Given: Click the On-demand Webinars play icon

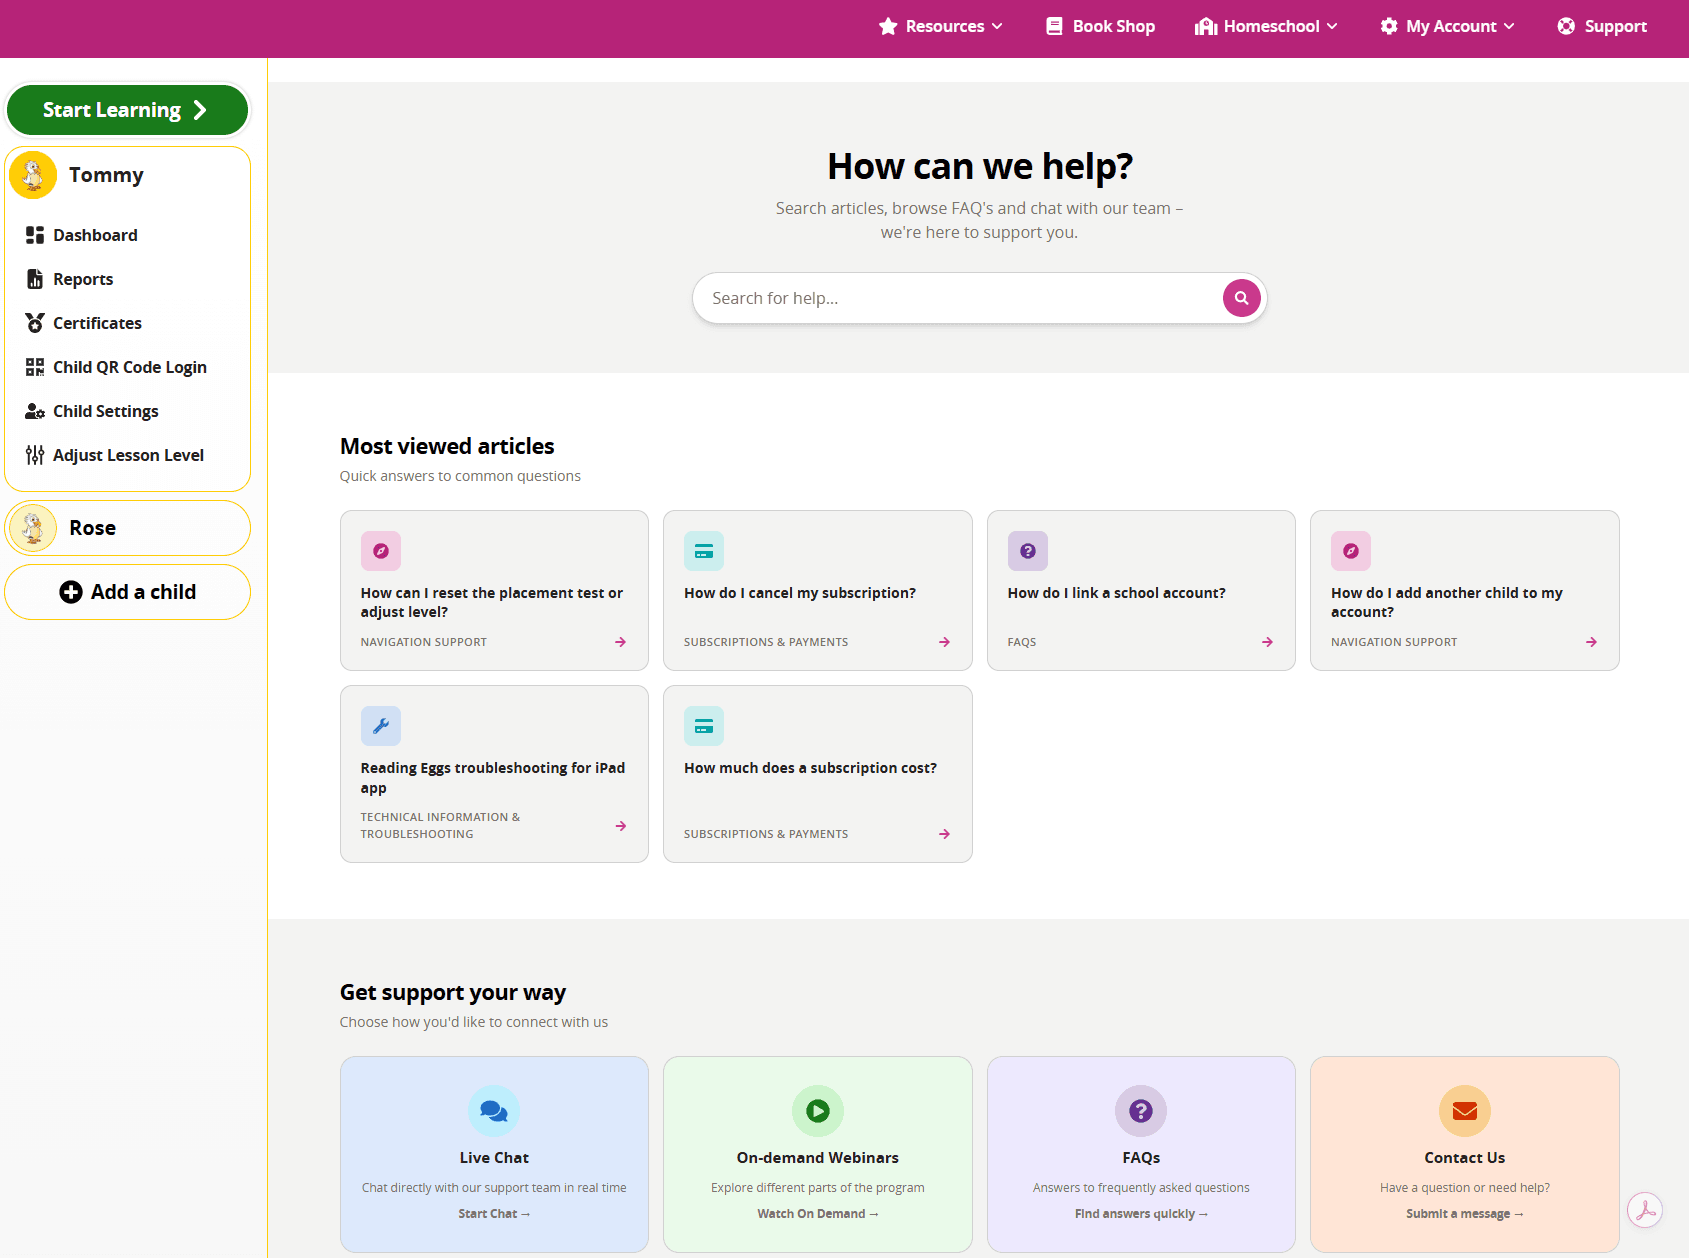Looking at the screenshot, I should [818, 1111].
